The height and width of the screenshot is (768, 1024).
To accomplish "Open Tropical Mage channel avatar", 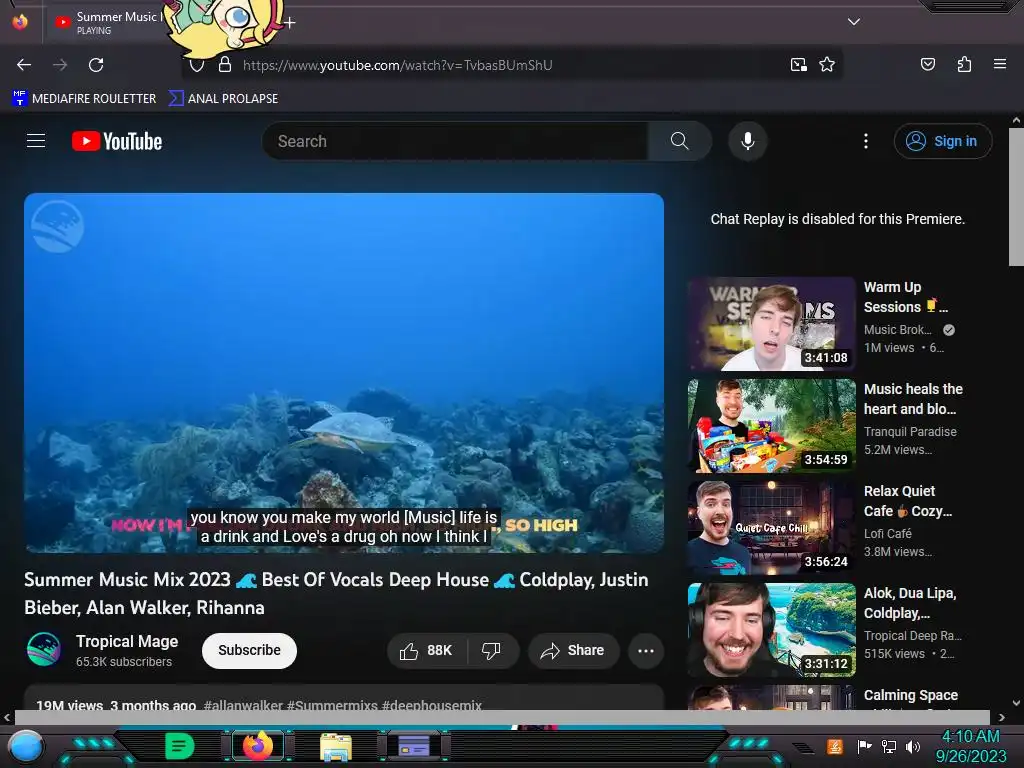I will [x=44, y=650].
